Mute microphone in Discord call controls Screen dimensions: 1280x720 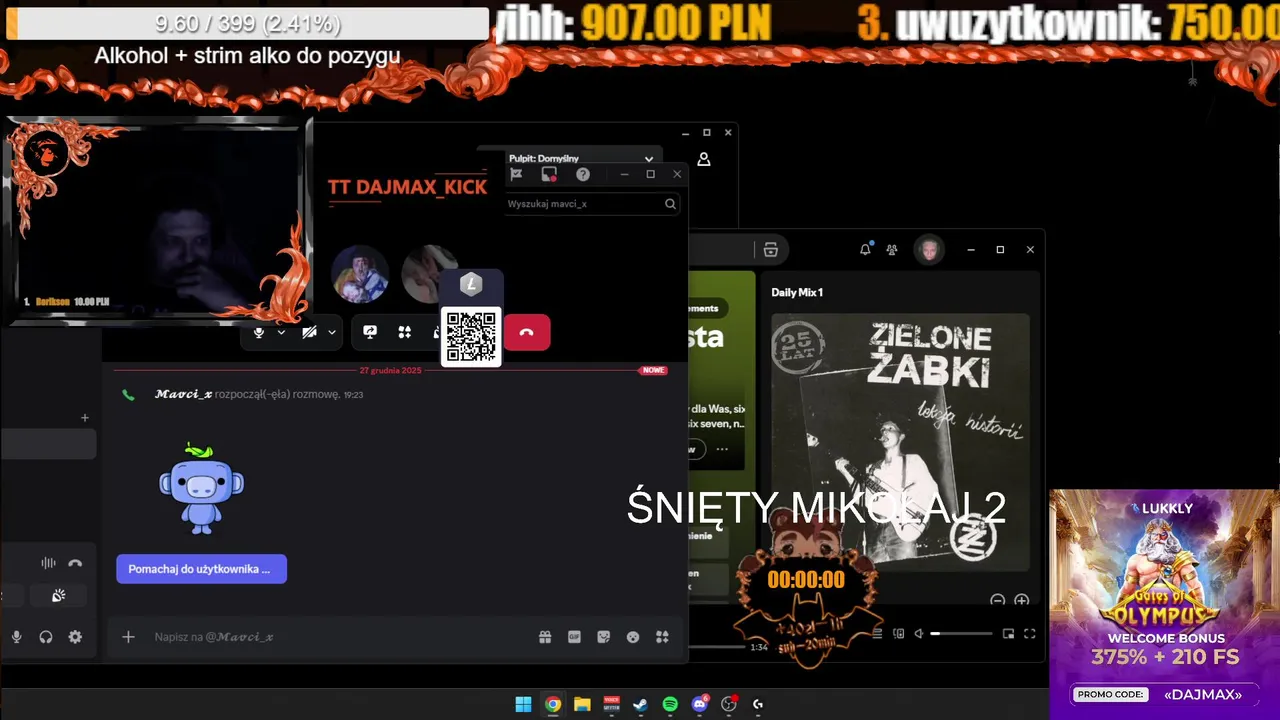[x=259, y=332]
